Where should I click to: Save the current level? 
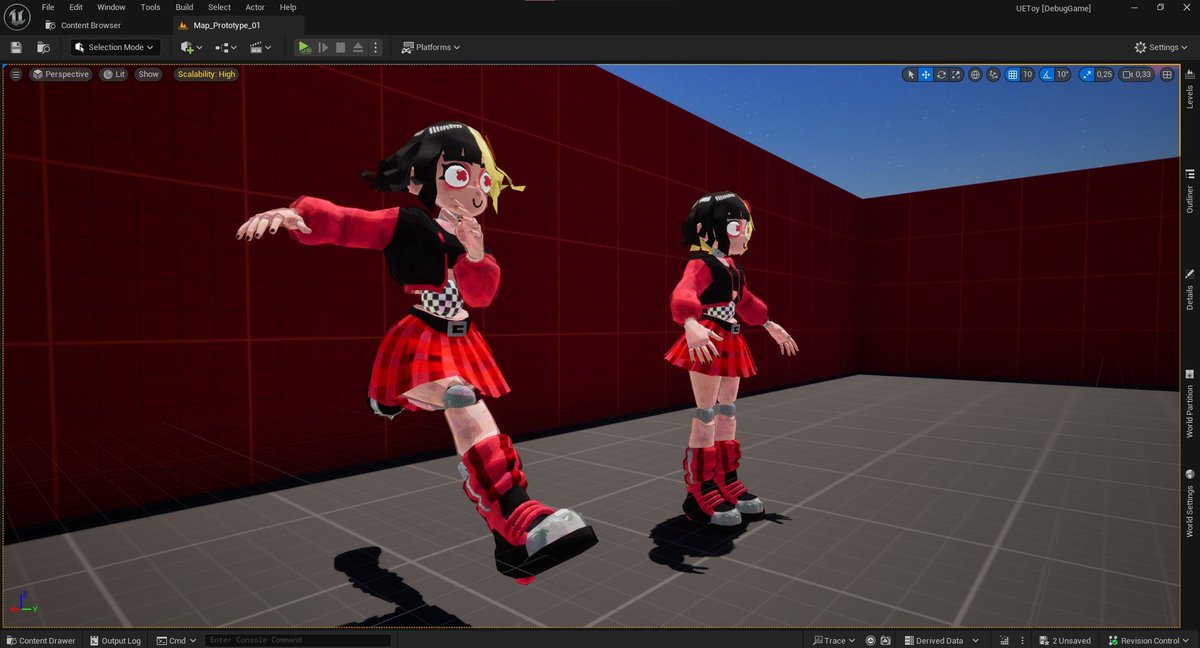15,47
